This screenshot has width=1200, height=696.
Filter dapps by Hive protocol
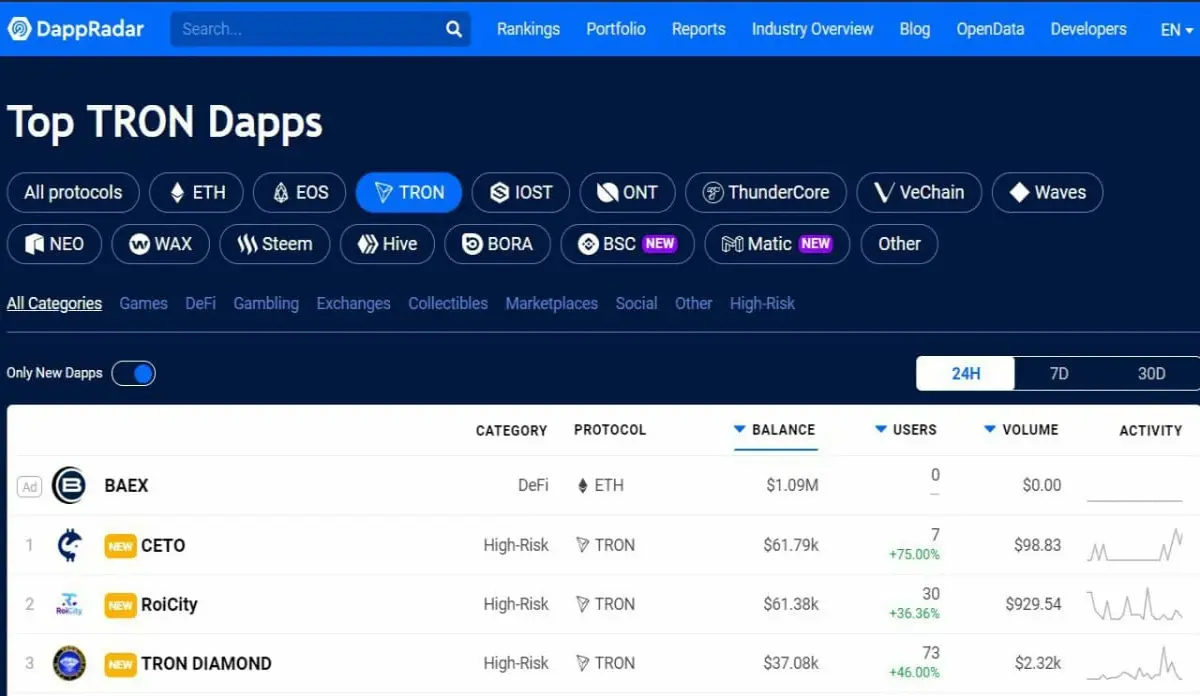point(387,243)
